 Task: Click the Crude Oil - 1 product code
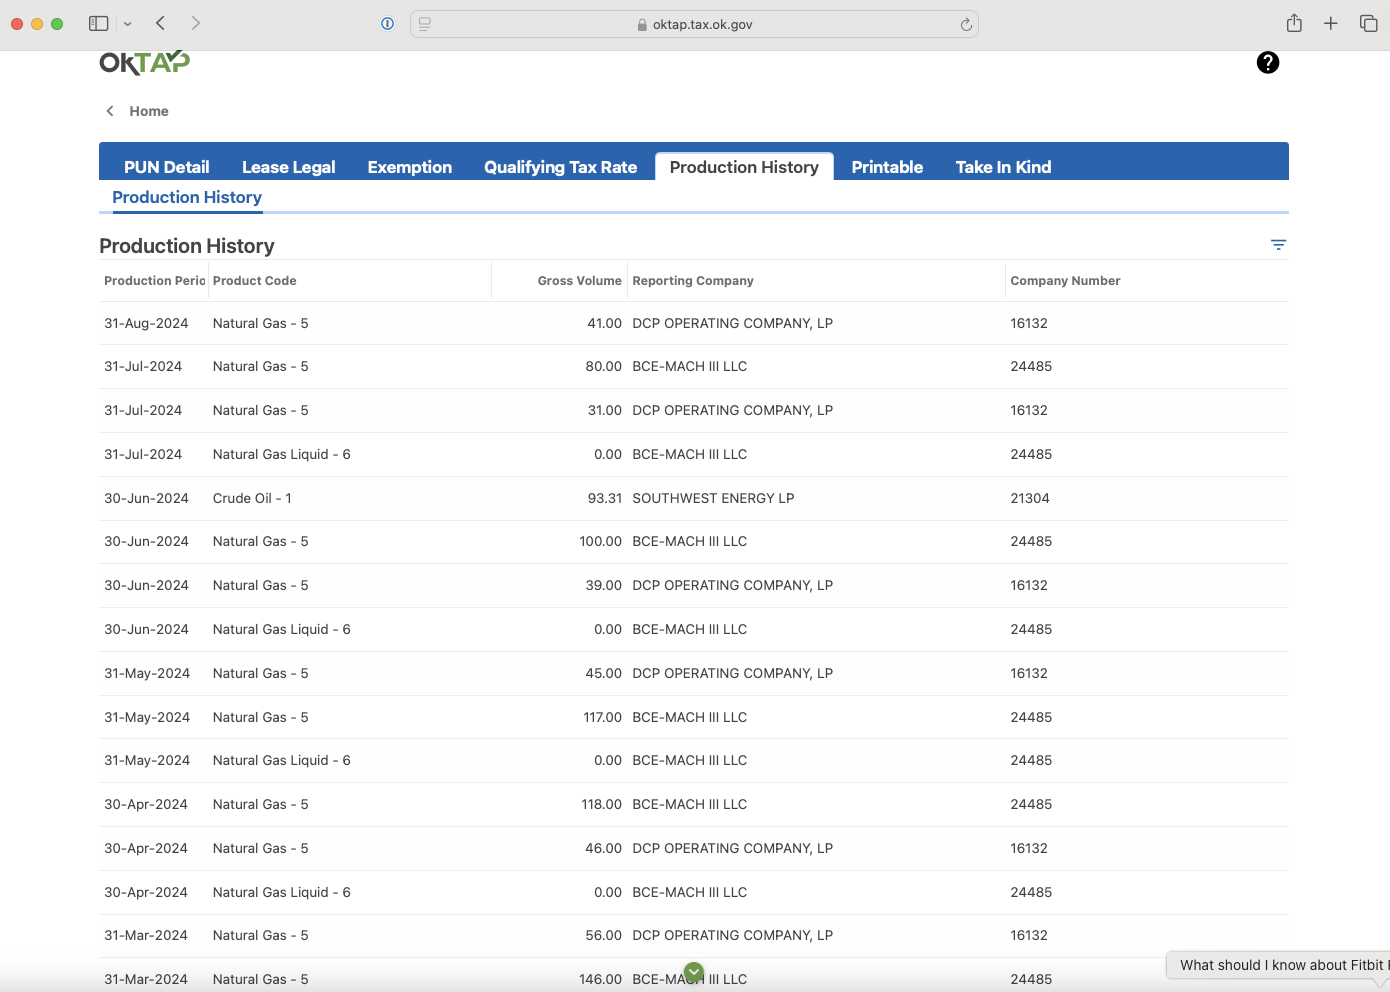(252, 498)
